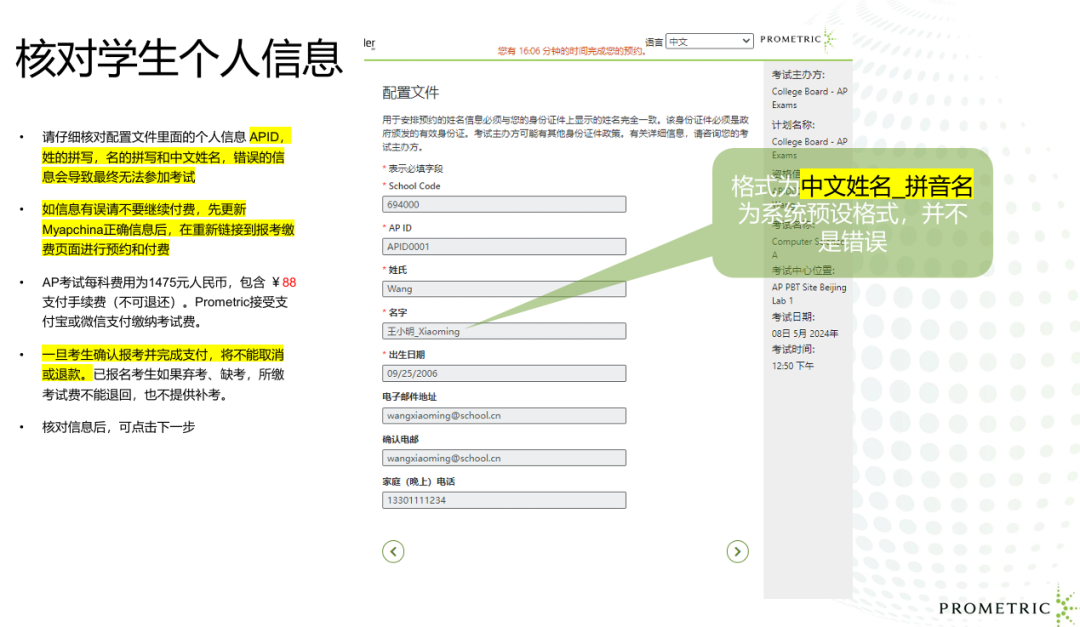Viewport: 1080px width, 627px height.
Task: Click the 确认电邮 input field
Action: click(504, 458)
